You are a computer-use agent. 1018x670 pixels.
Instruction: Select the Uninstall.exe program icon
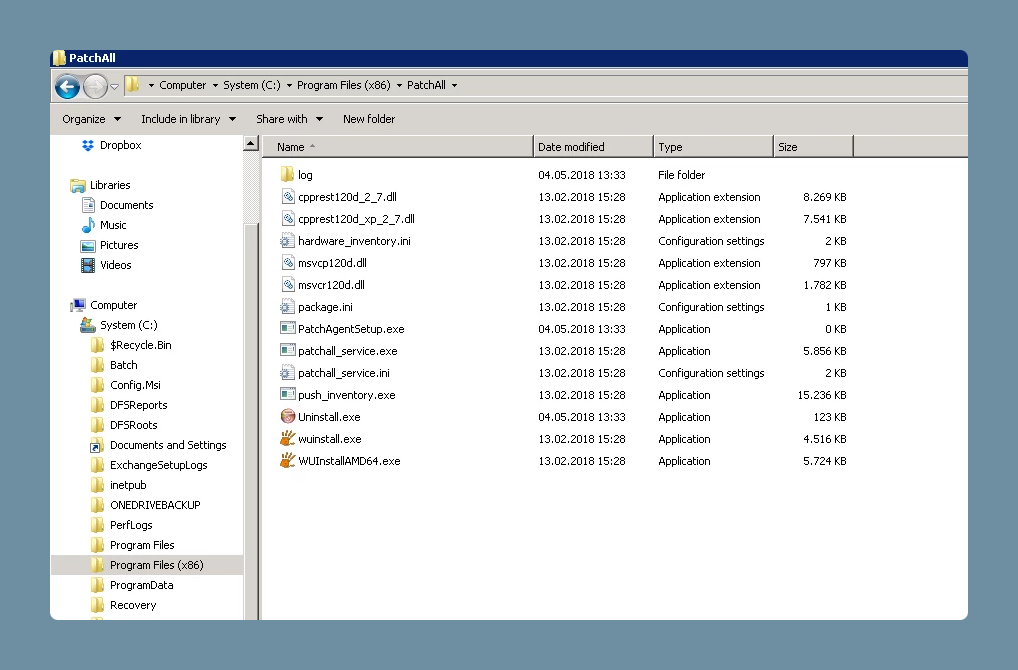point(288,416)
